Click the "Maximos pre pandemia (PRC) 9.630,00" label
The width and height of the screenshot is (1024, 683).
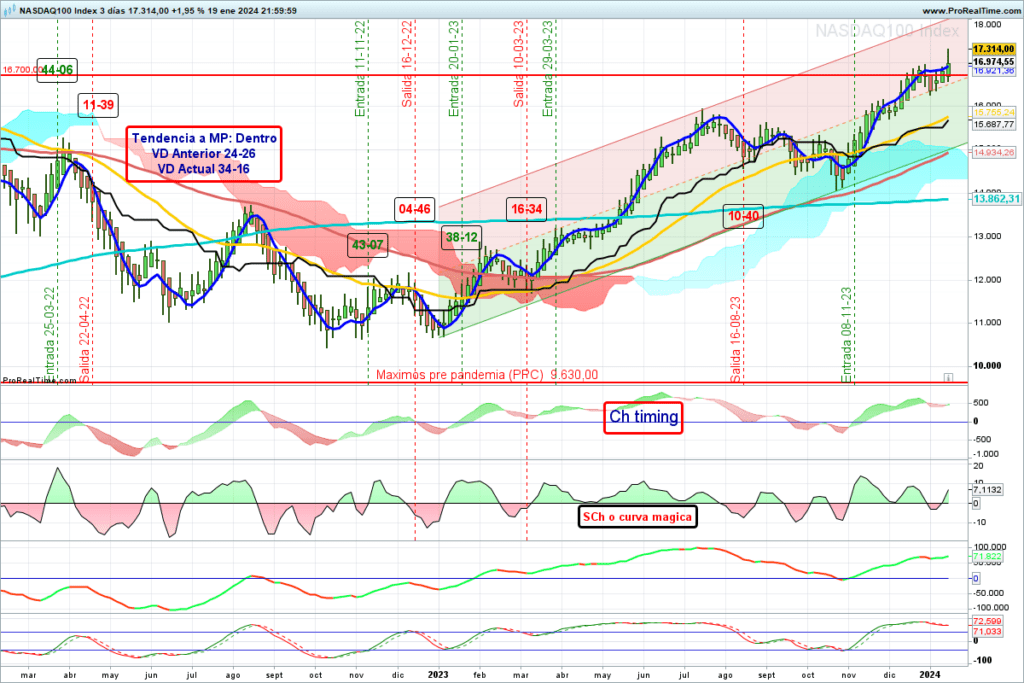[487, 375]
